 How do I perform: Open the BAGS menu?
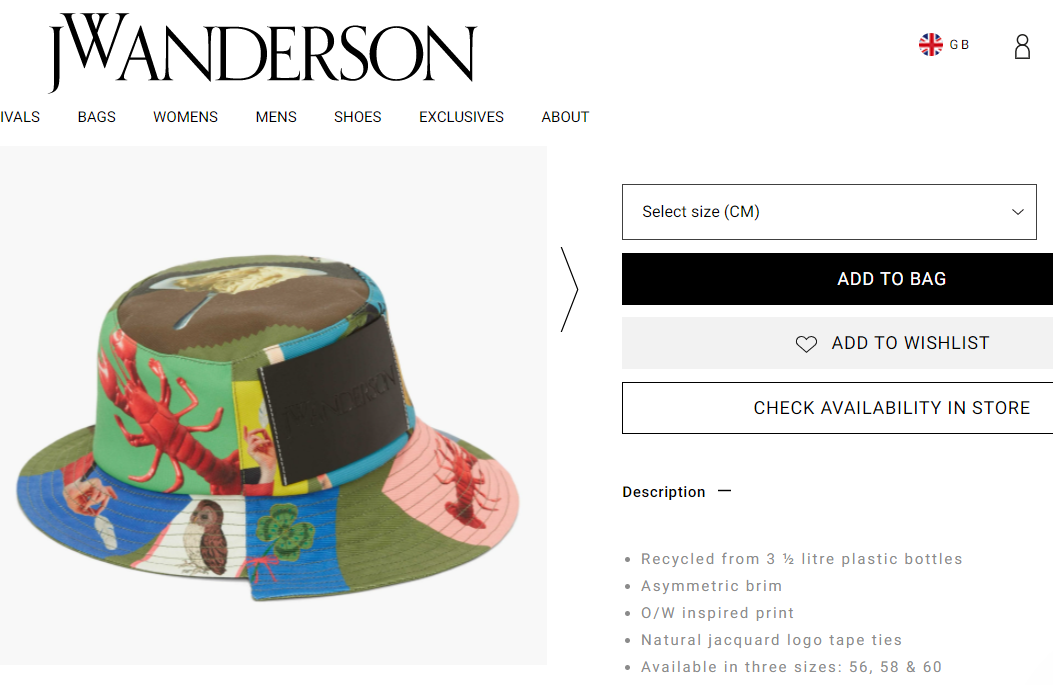tap(97, 117)
